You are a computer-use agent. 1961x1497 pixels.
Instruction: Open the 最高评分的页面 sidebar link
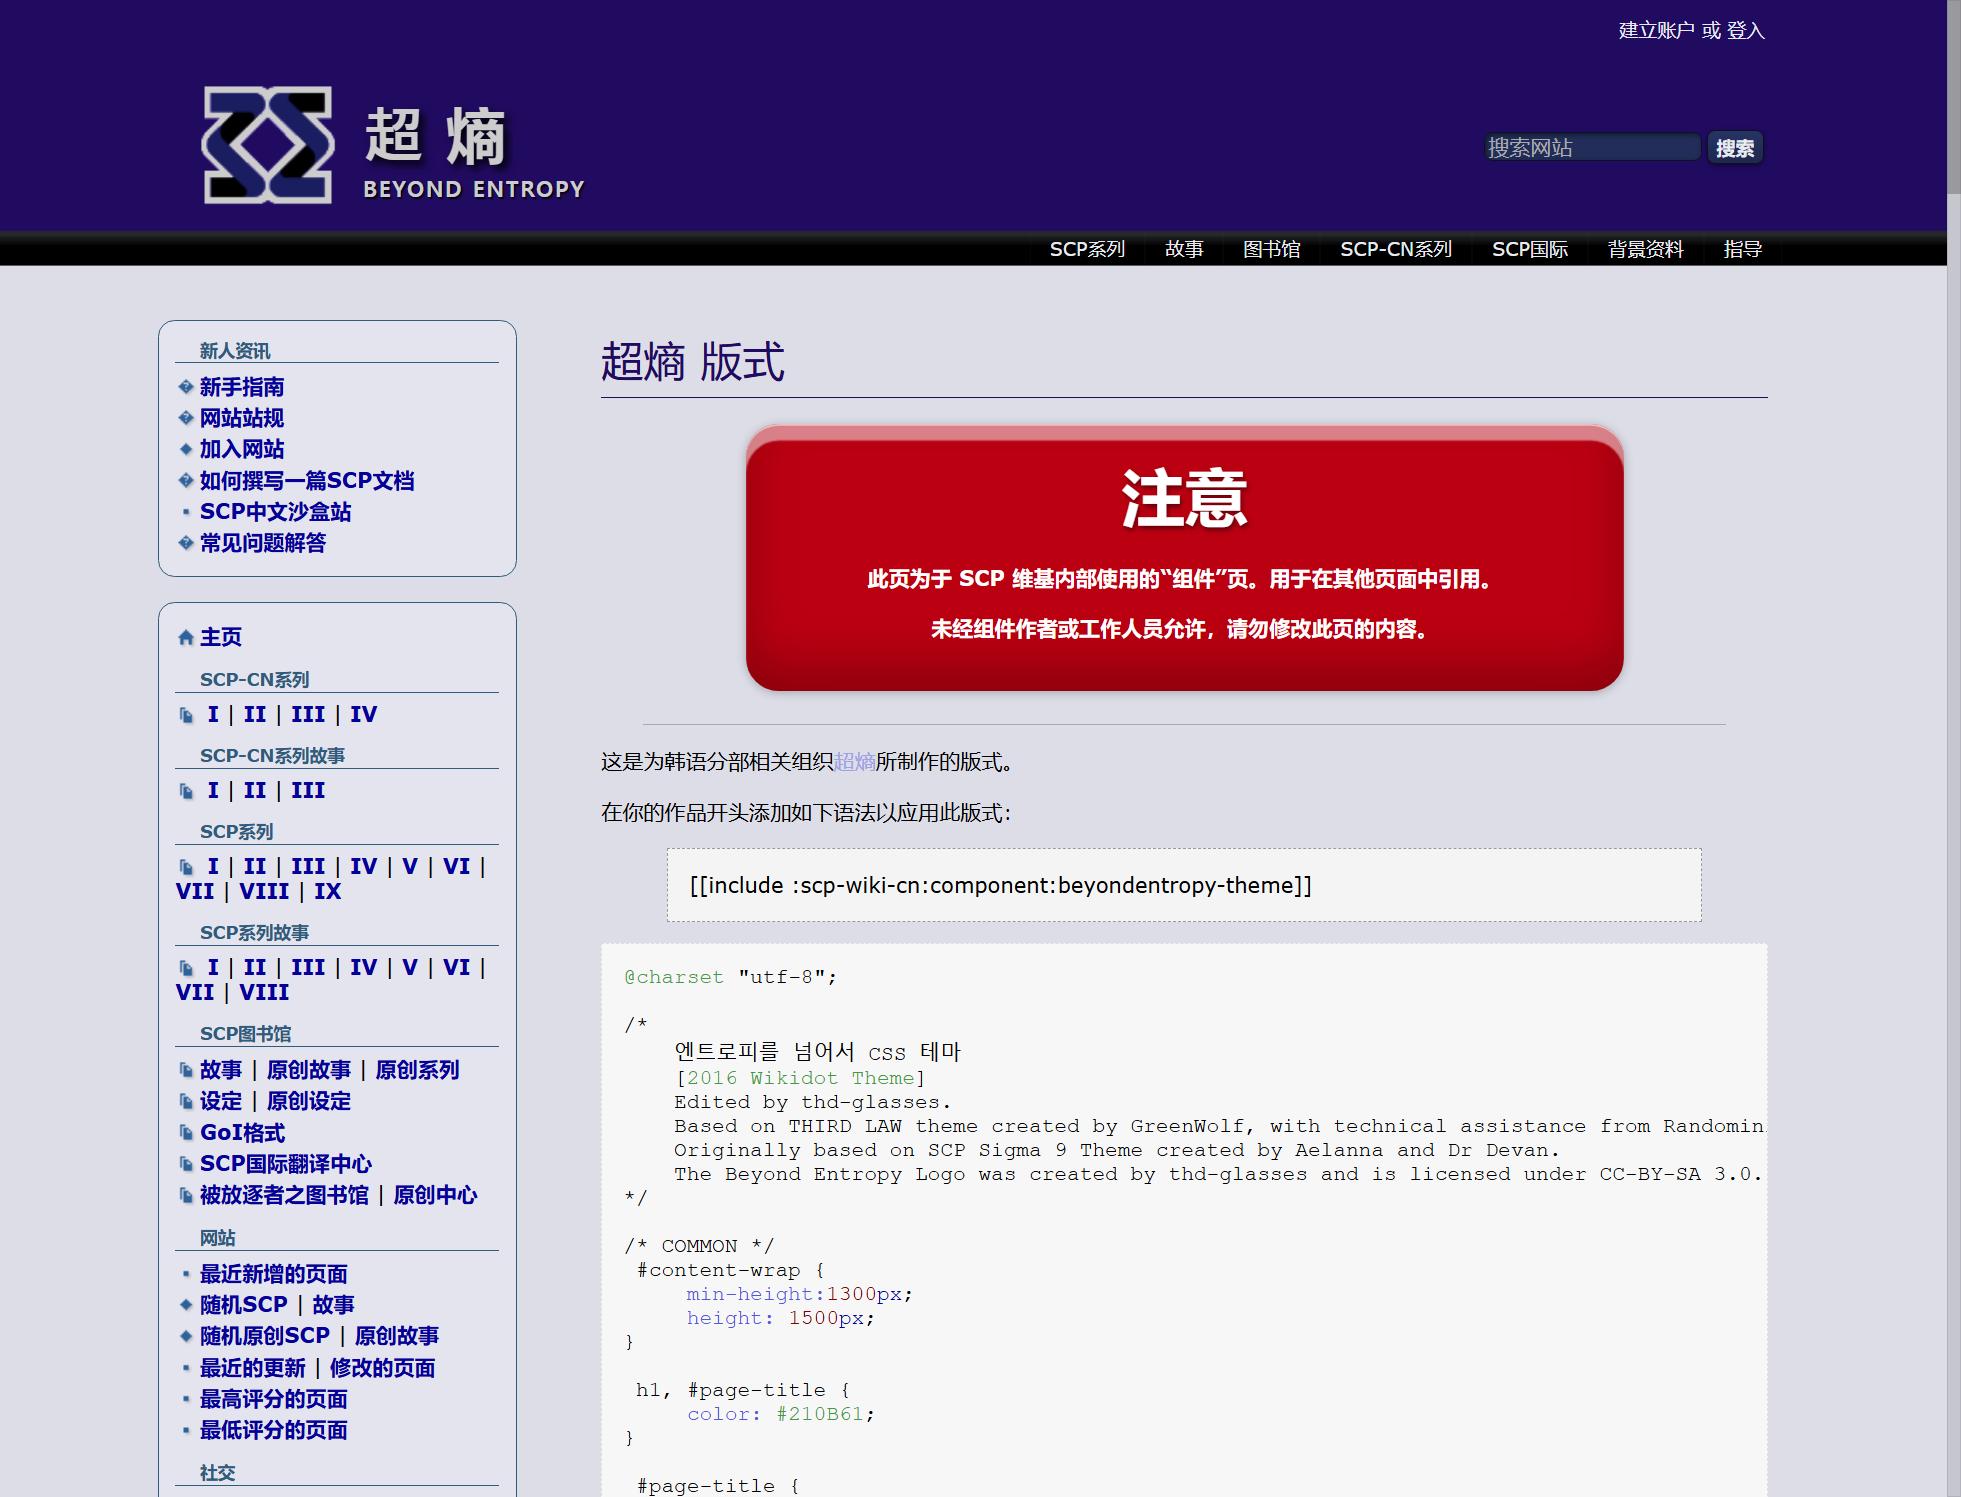tap(273, 1399)
